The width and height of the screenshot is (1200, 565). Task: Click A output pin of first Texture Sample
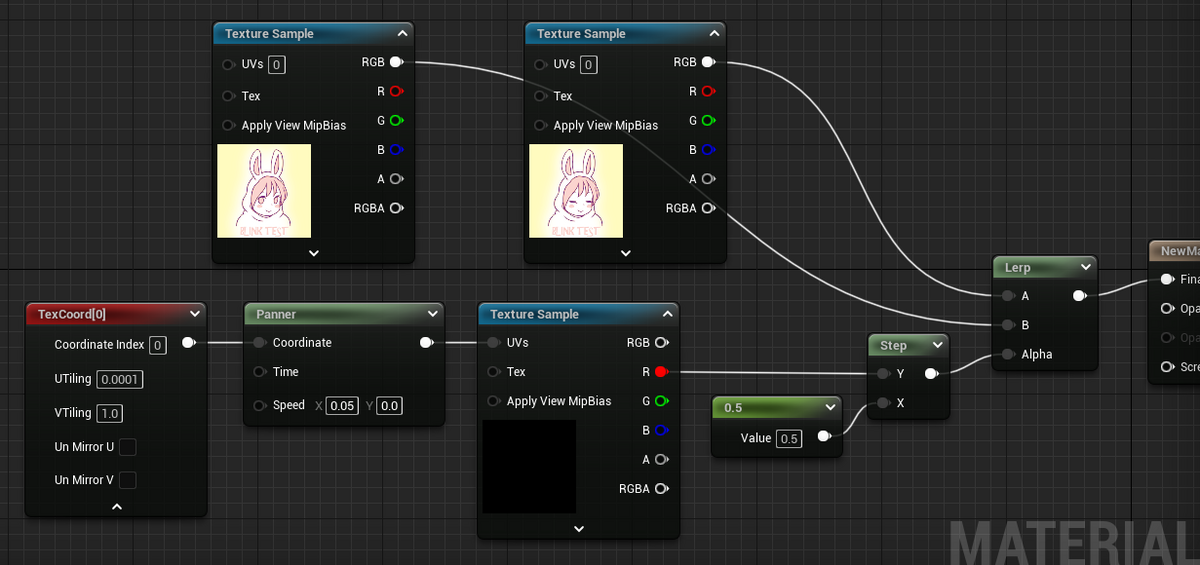[396, 179]
